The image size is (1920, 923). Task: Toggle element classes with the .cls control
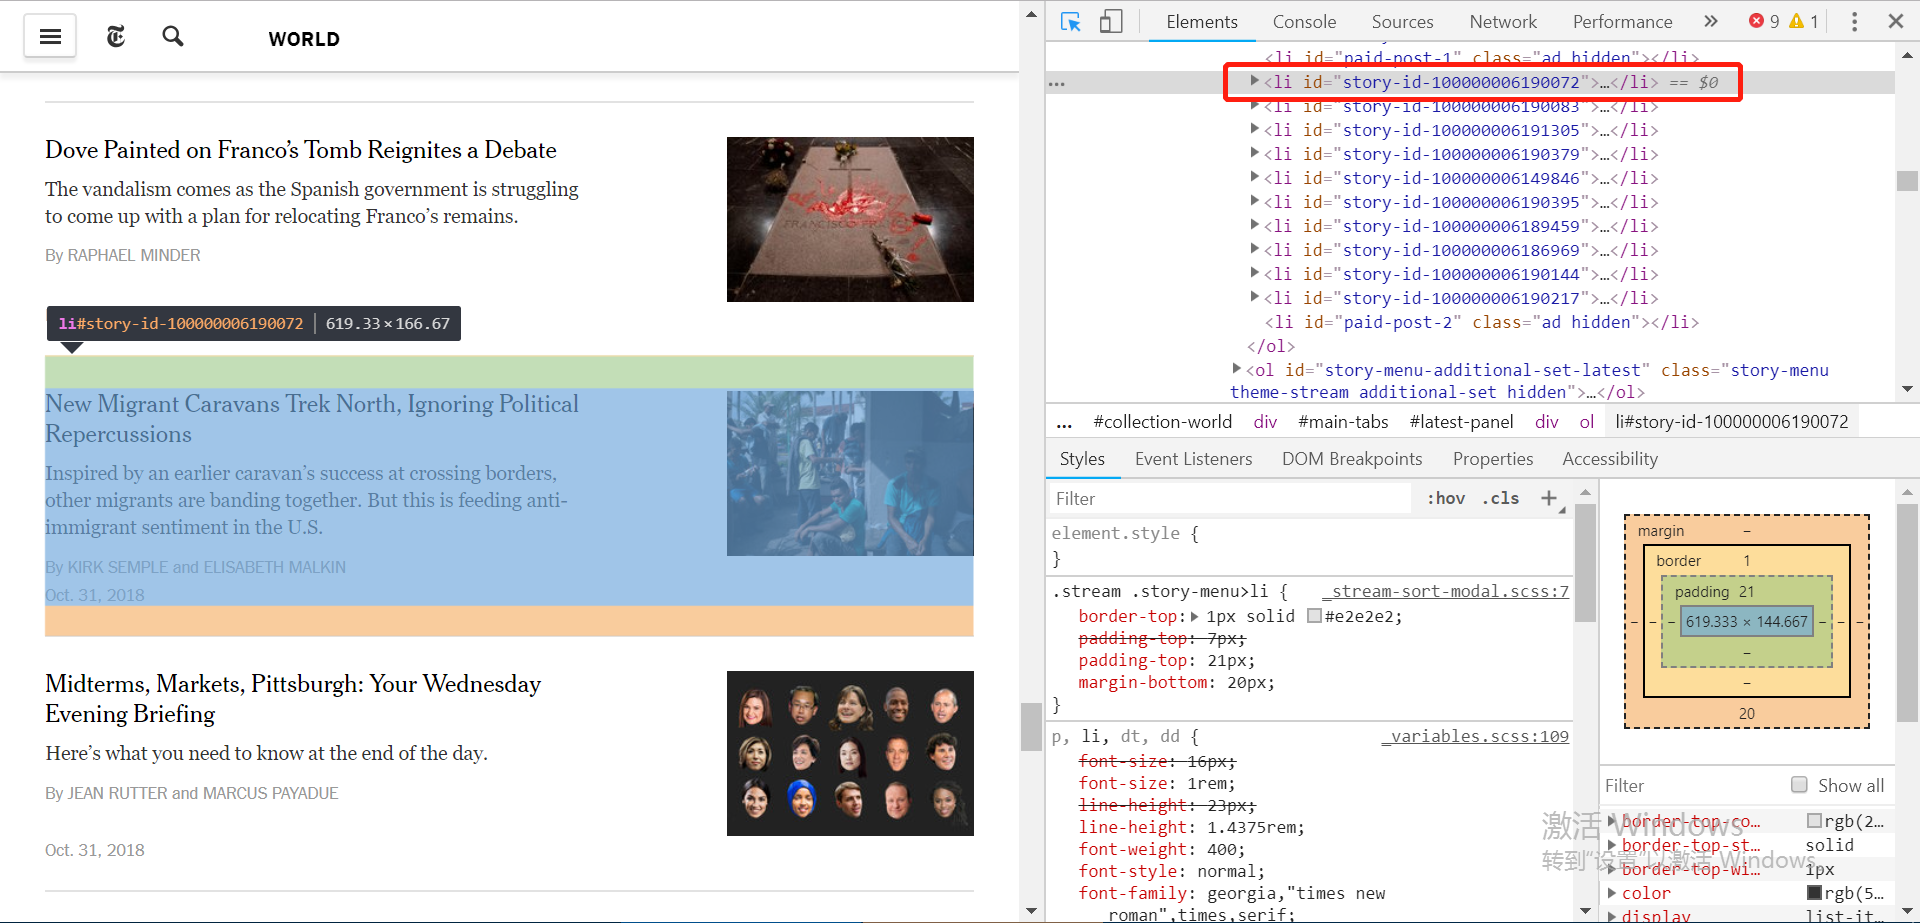[1500, 497]
